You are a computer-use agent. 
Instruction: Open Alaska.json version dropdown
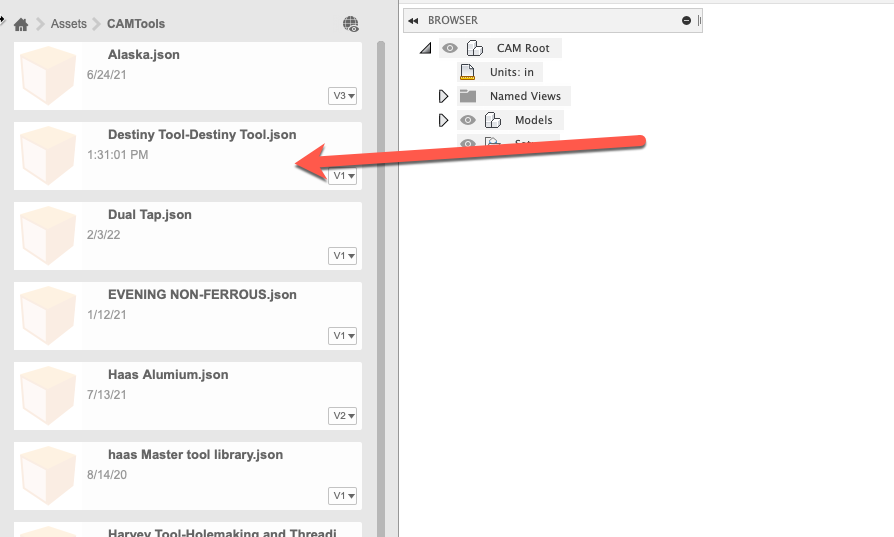(343, 96)
